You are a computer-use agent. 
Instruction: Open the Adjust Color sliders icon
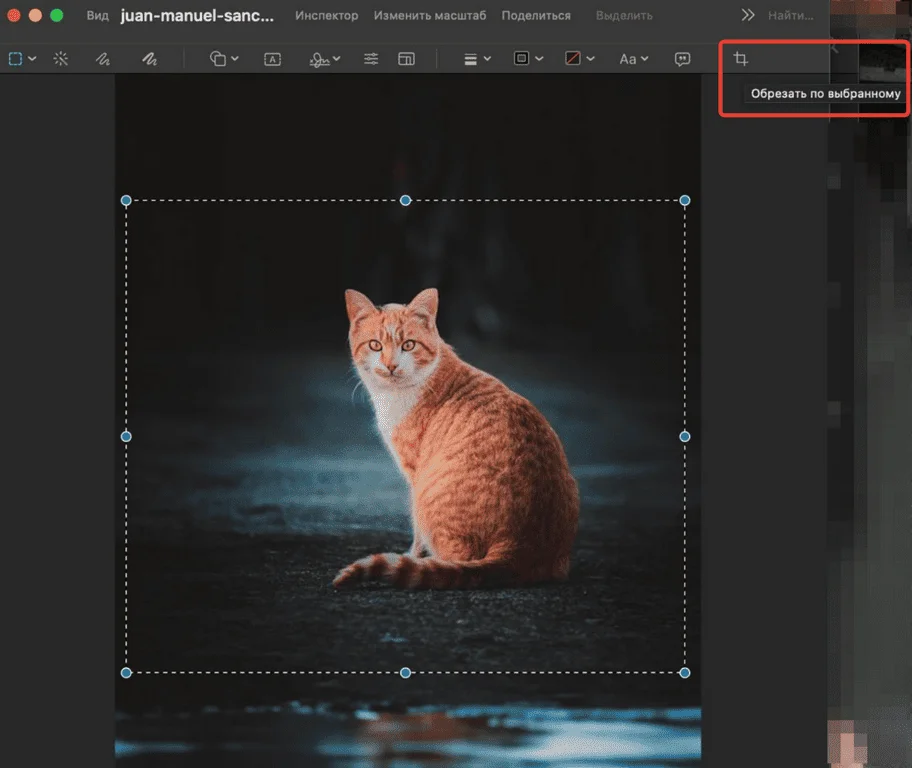(x=371, y=59)
